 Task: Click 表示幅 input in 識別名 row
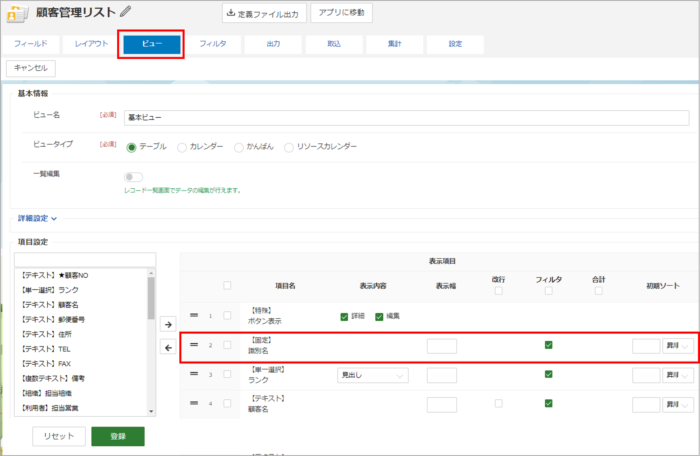pyautogui.click(x=442, y=346)
